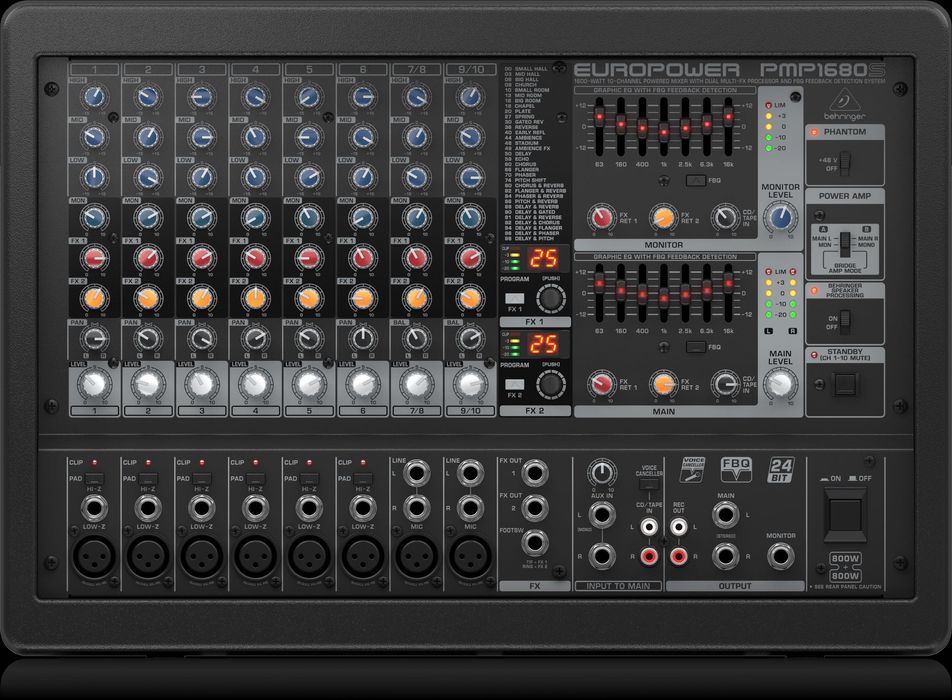Click the Monitor FX RET 2 orange knob
952x700 pixels.
[663, 217]
